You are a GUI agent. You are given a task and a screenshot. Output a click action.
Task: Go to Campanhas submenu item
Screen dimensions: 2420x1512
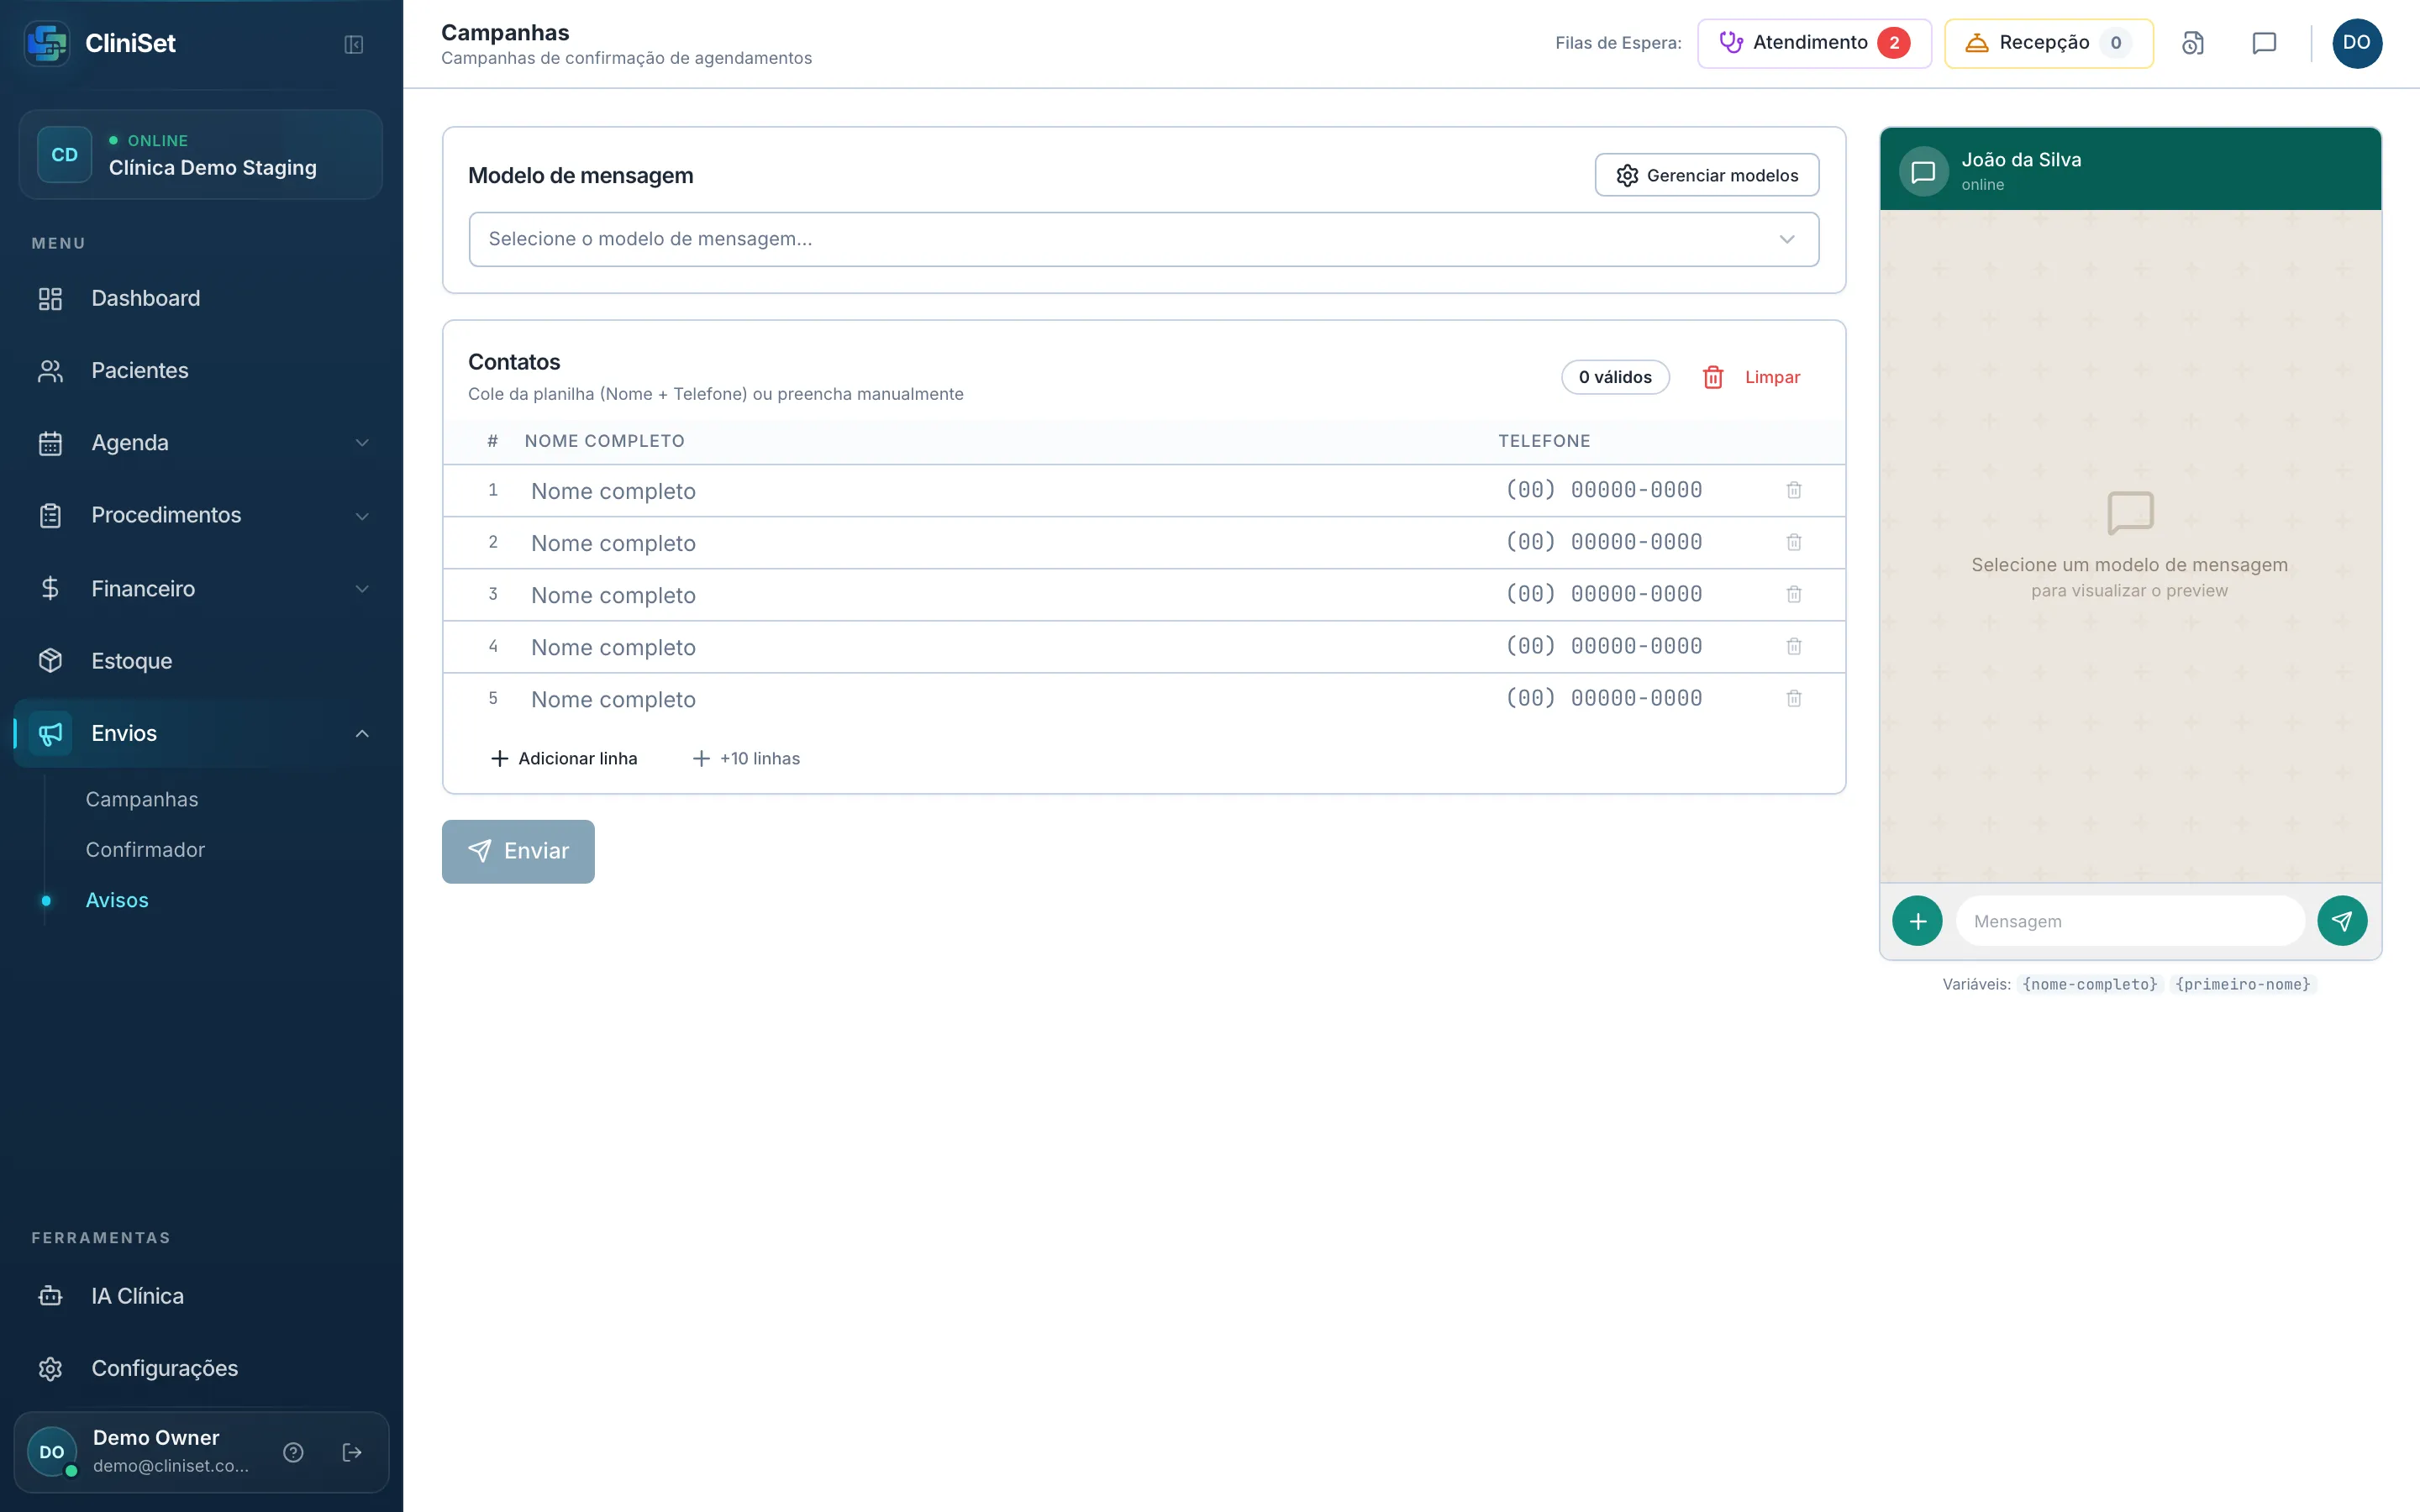pyautogui.click(x=142, y=799)
